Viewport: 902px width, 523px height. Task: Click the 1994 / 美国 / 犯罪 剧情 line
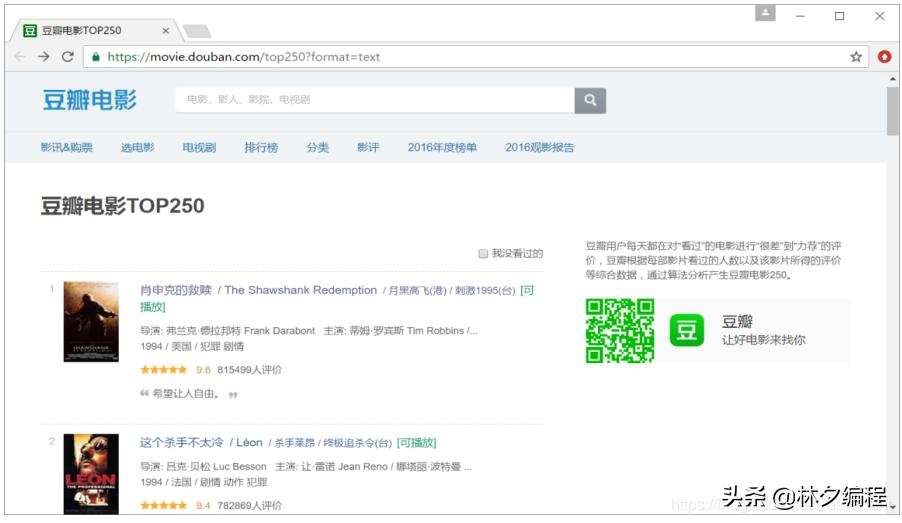coord(192,346)
